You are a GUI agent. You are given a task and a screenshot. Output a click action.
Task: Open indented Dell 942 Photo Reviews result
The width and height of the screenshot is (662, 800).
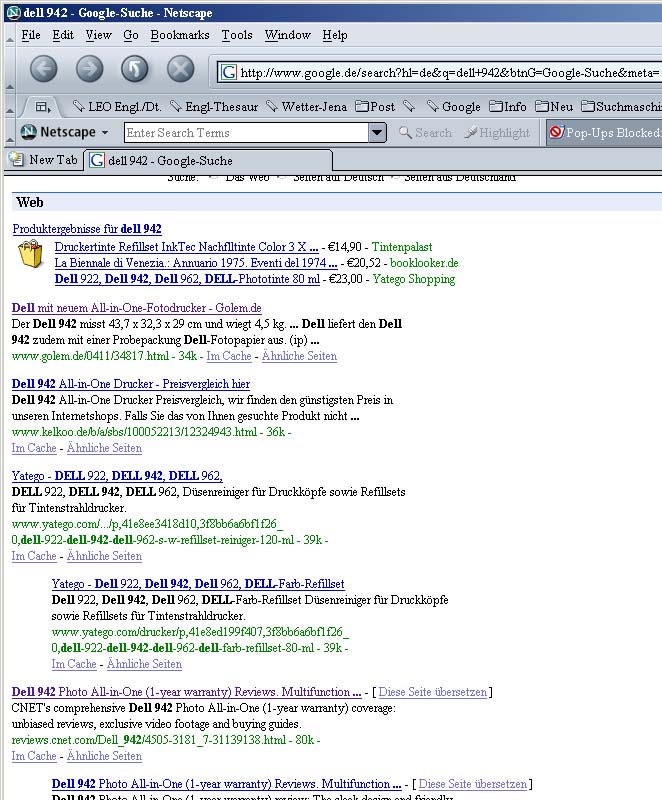[x=226, y=784]
